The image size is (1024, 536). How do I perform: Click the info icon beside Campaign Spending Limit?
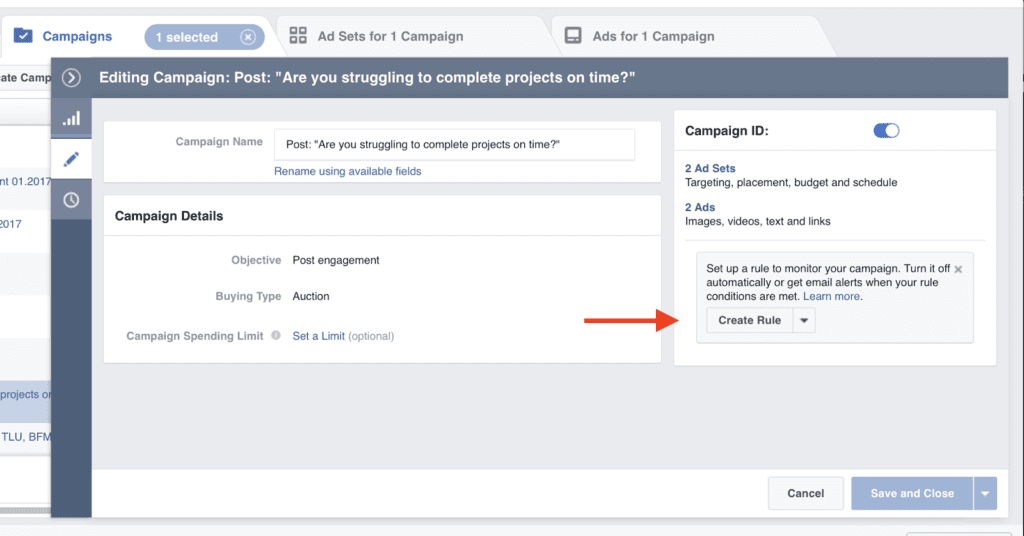coord(274,336)
